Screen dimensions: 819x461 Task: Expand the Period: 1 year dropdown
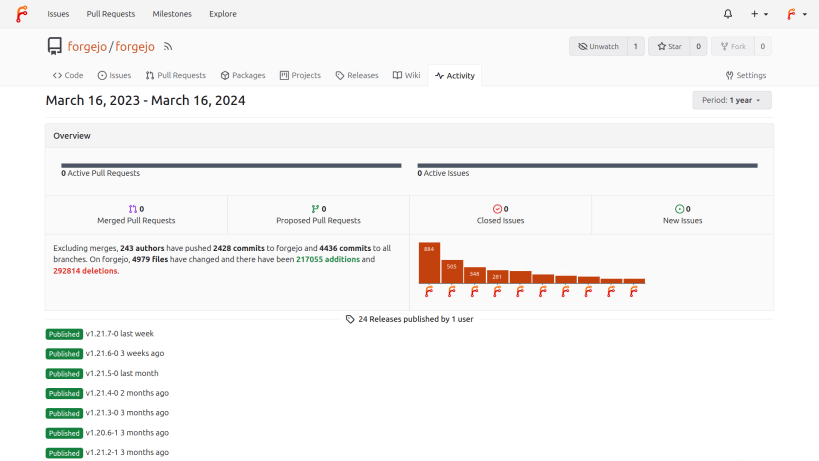(x=732, y=100)
